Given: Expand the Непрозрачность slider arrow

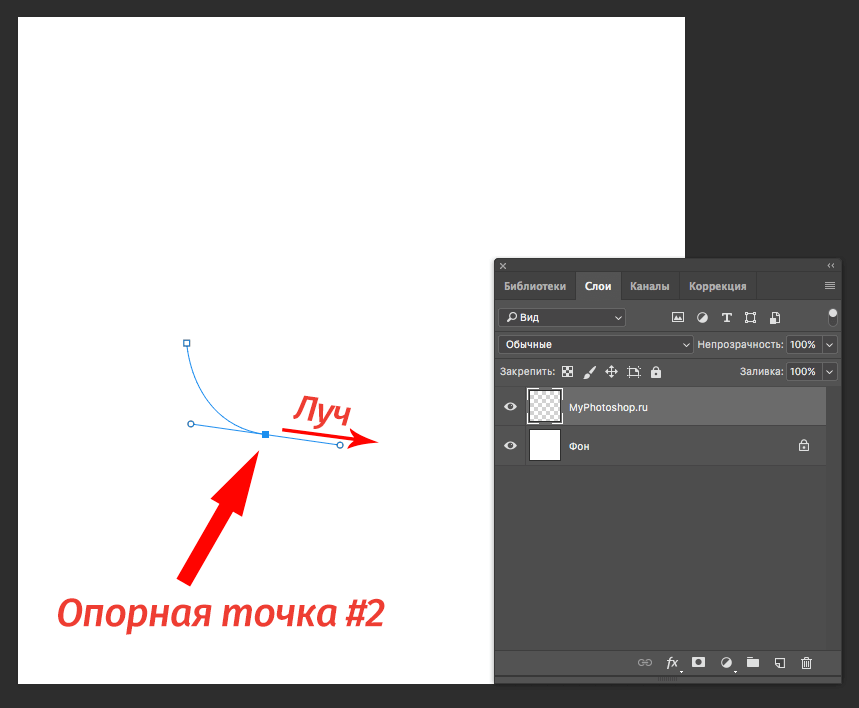Looking at the screenshot, I should [x=829, y=344].
